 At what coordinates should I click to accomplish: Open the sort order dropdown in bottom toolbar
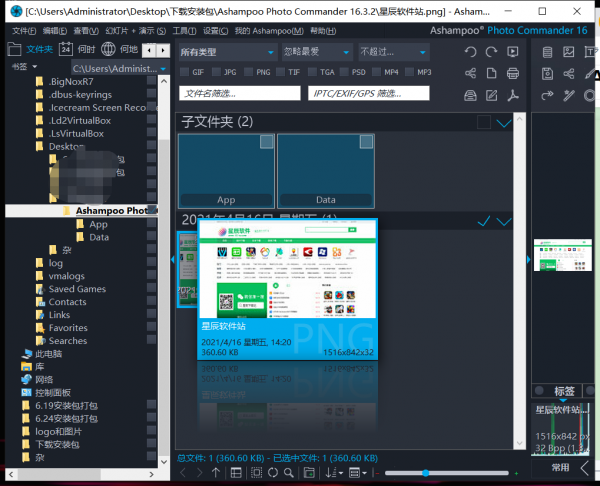[334, 473]
